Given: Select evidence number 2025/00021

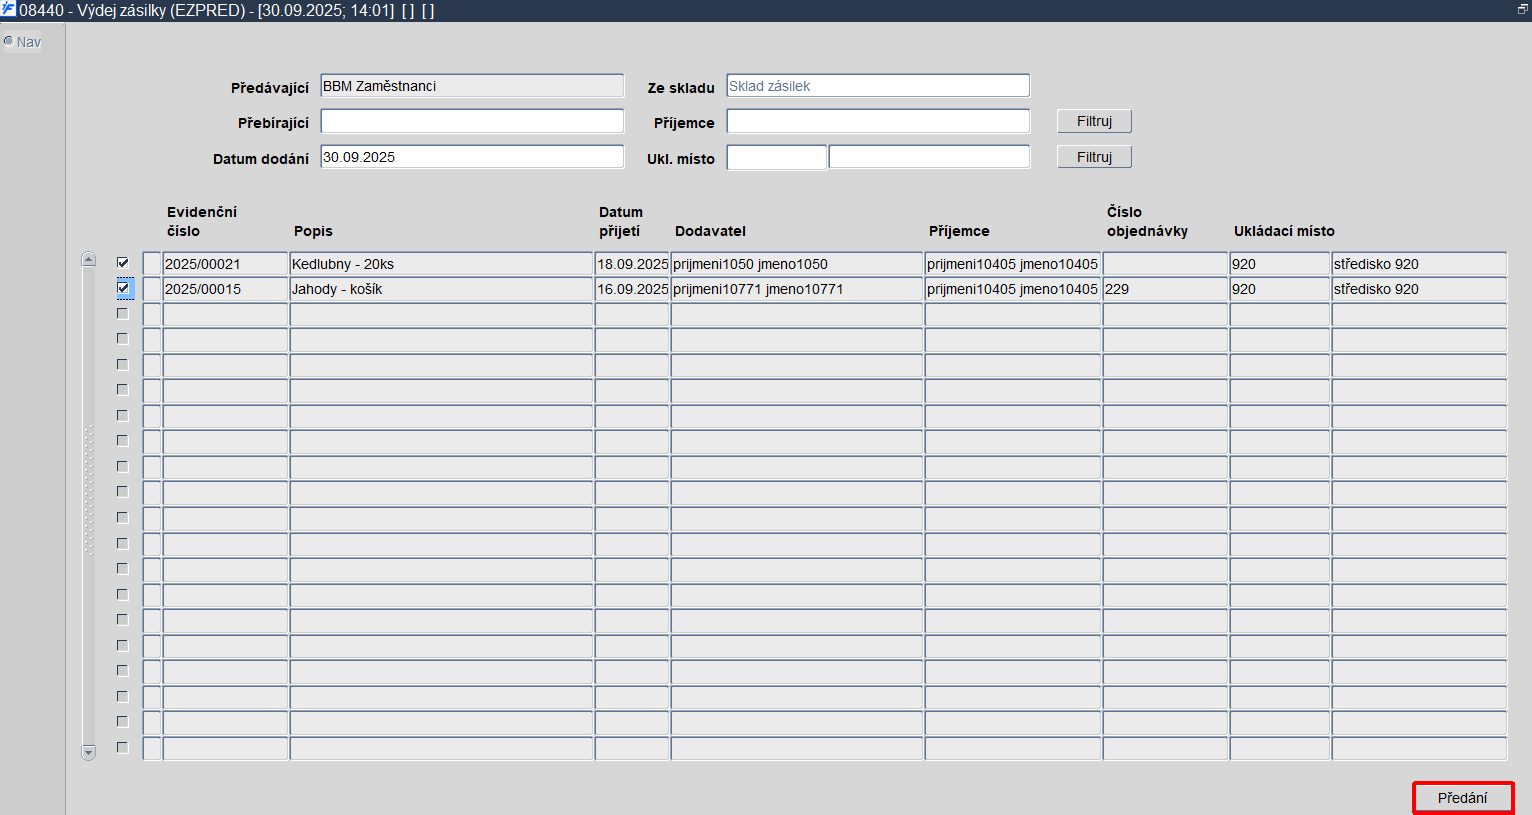Looking at the screenshot, I should click(225, 264).
